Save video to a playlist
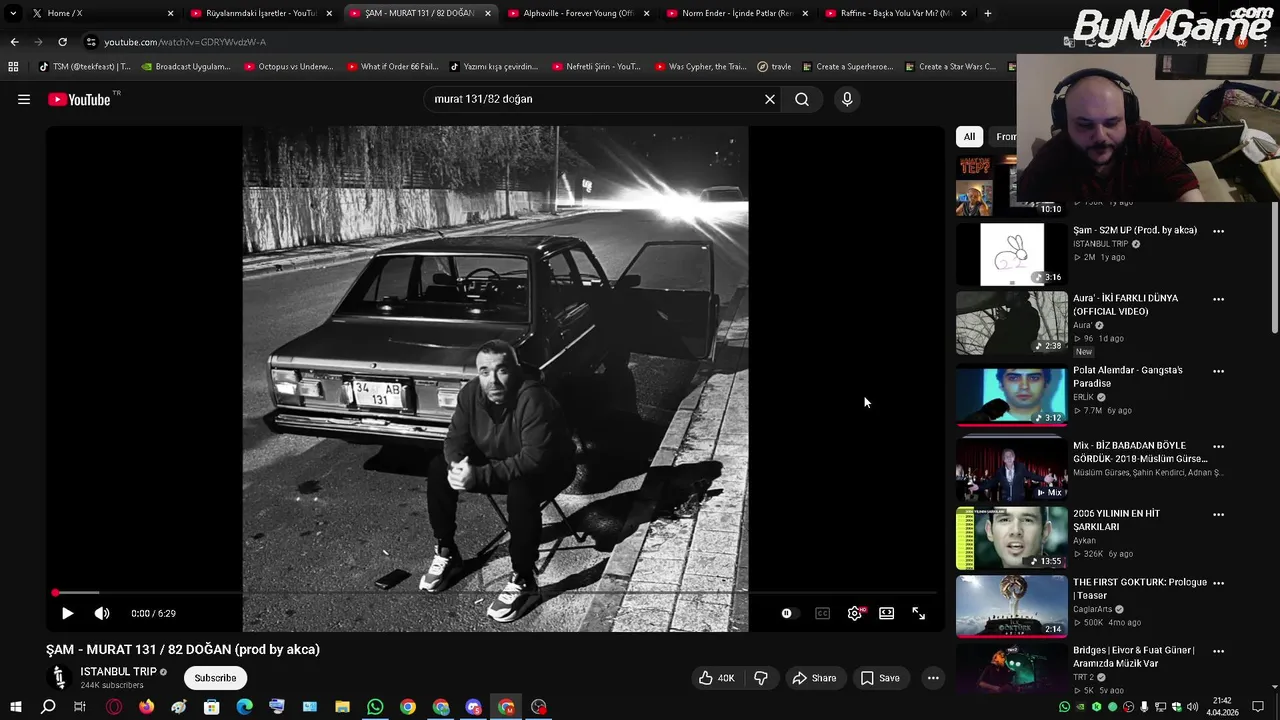Screen dimensions: 1280x720 880,678
